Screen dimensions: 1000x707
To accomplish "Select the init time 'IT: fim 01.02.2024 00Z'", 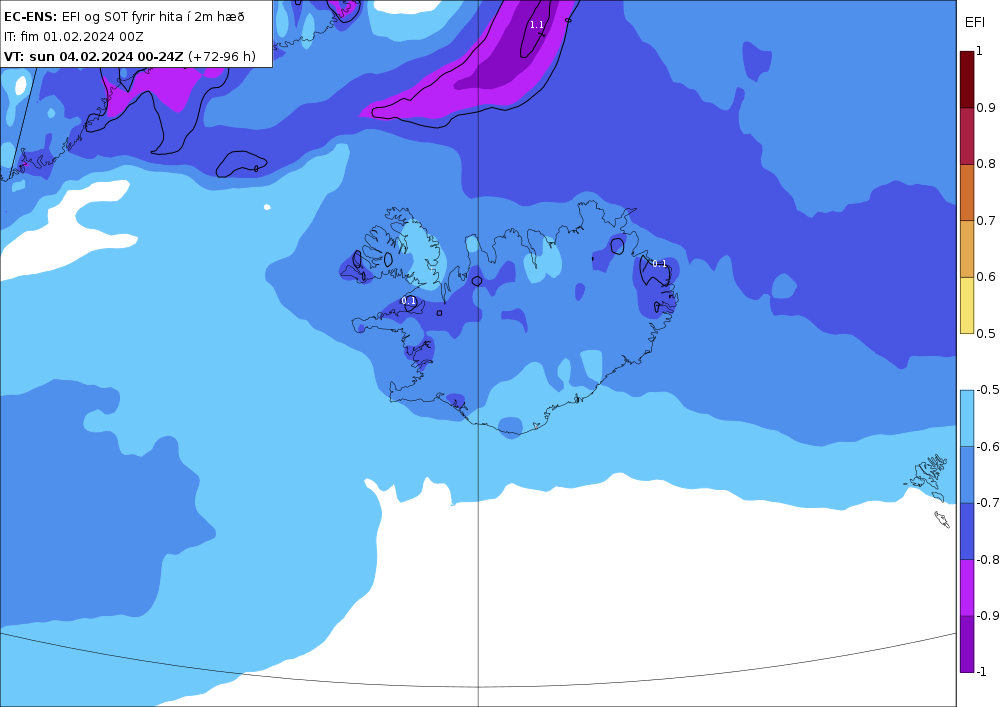I will tap(73, 36).
